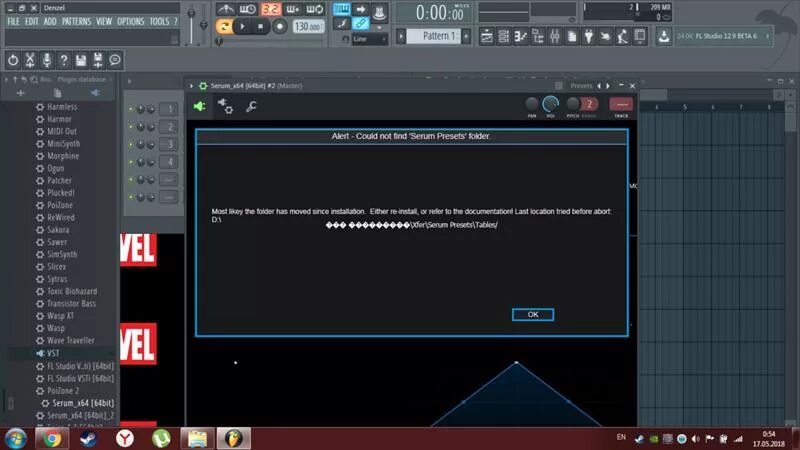Click channel 3 button in channel rack

pyautogui.click(x=169, y=144)
